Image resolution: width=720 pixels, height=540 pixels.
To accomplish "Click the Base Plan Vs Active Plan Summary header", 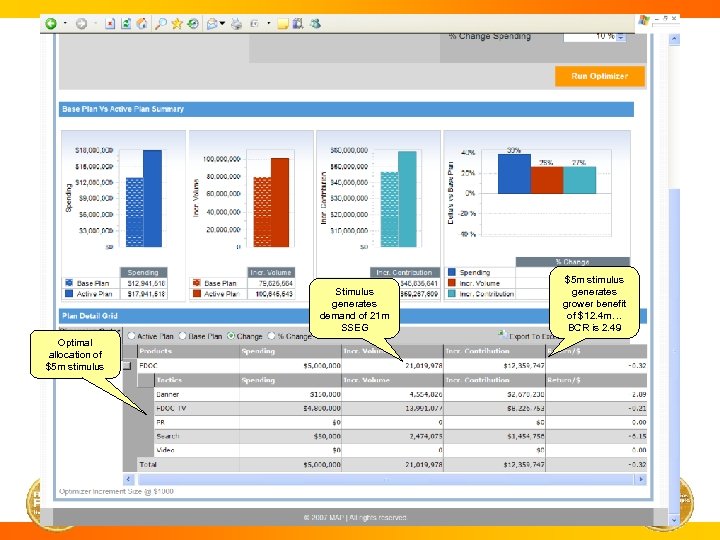I will 346,109.
